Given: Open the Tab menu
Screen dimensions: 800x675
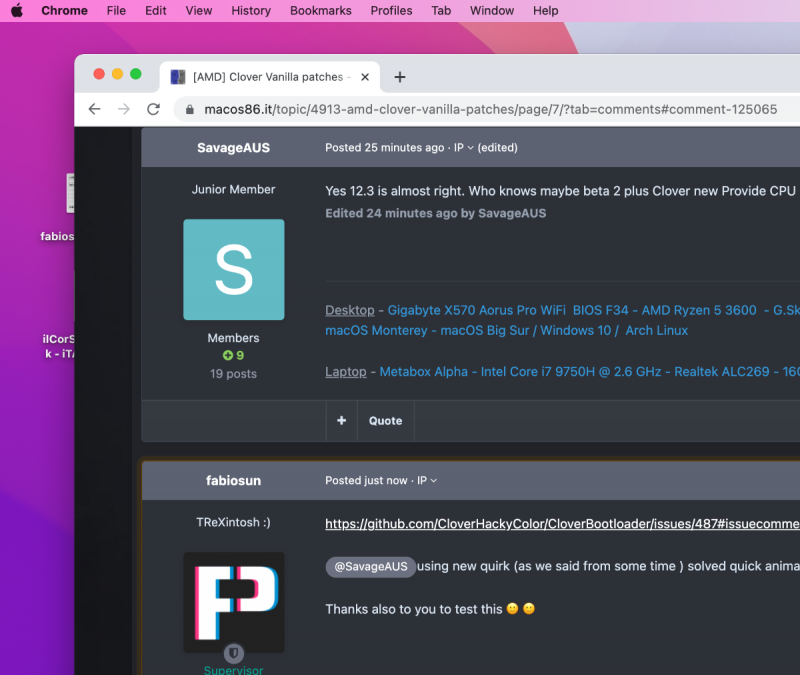Looking at the screenshot, I should point(441,11).
